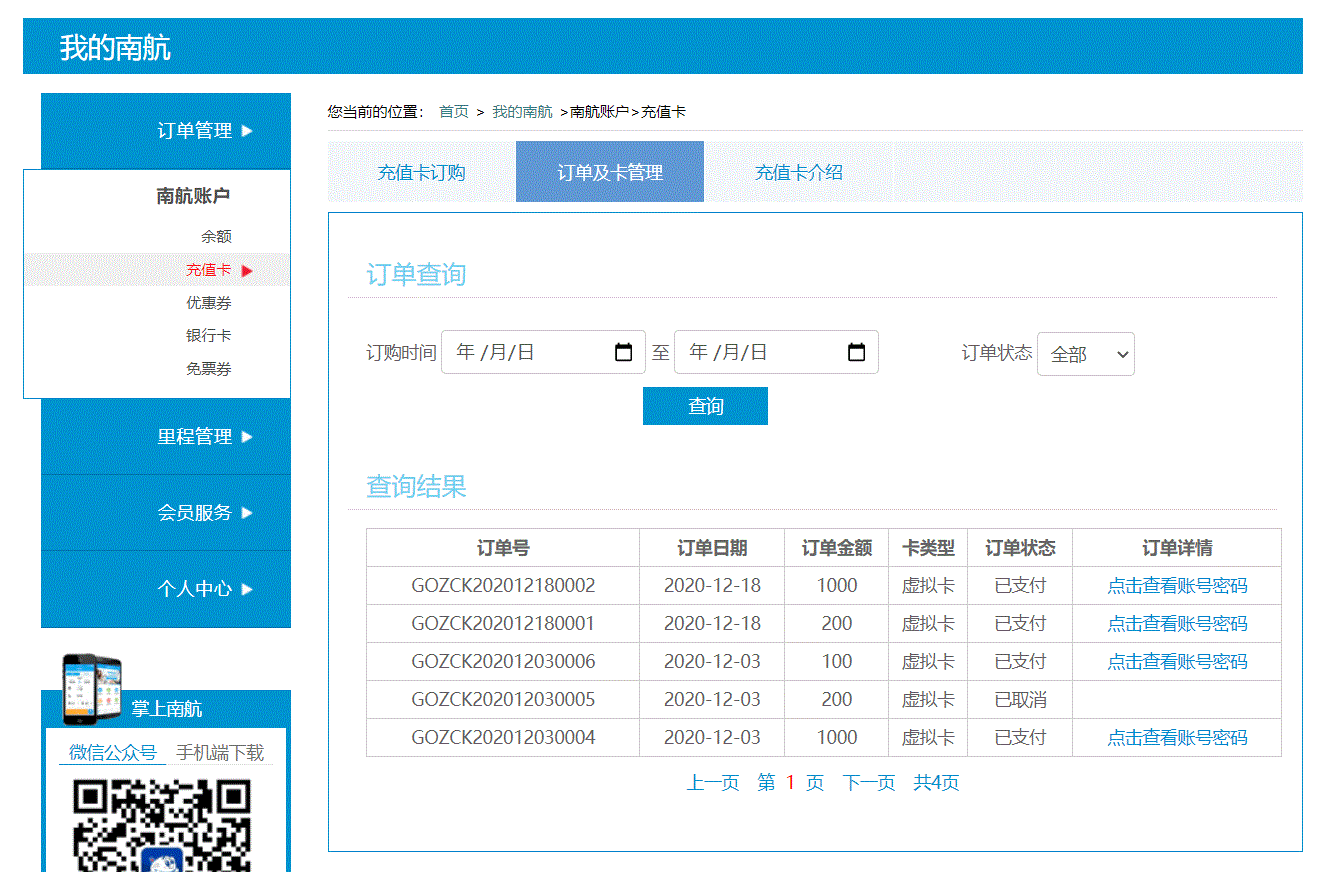
Task: Expand the 里程管理 sidebar section
Action: (x=166, y=437)
